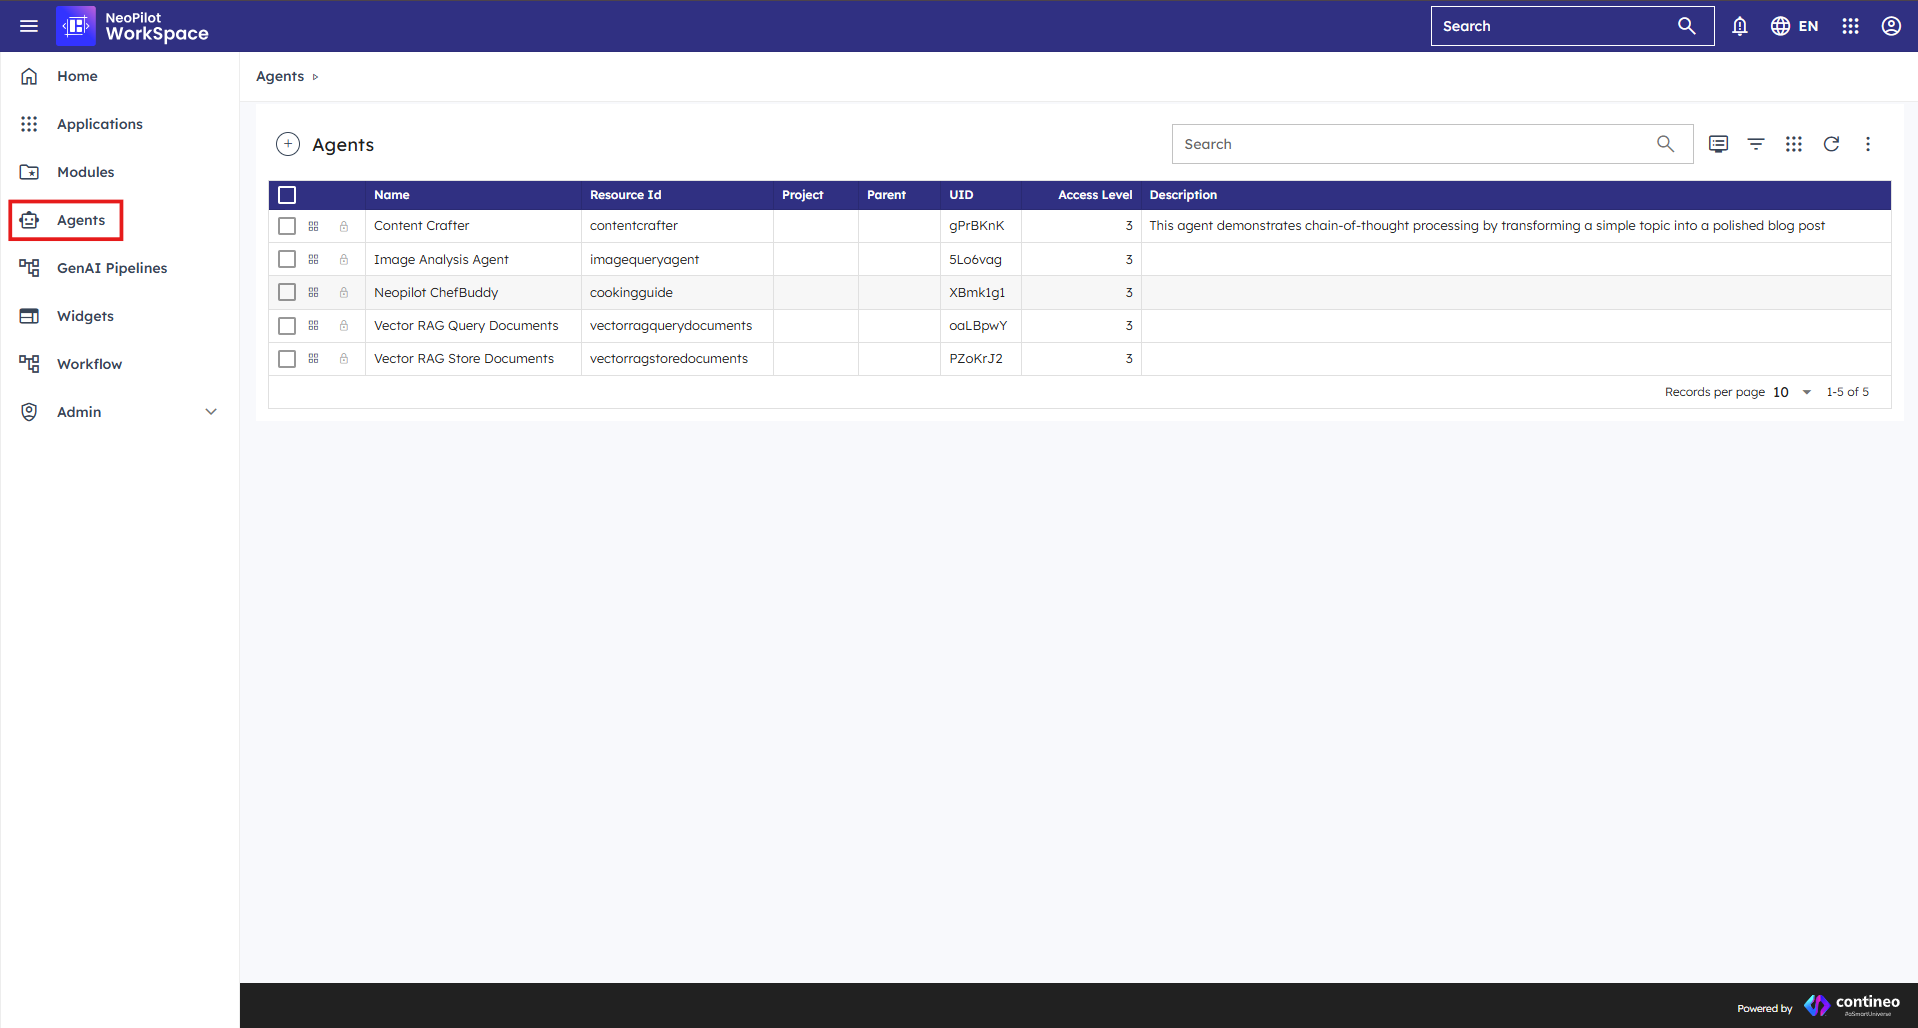Select the Agents icon in the sidebar
1918x1028 pixels.
pyautogui.click(x=29, y=220)
